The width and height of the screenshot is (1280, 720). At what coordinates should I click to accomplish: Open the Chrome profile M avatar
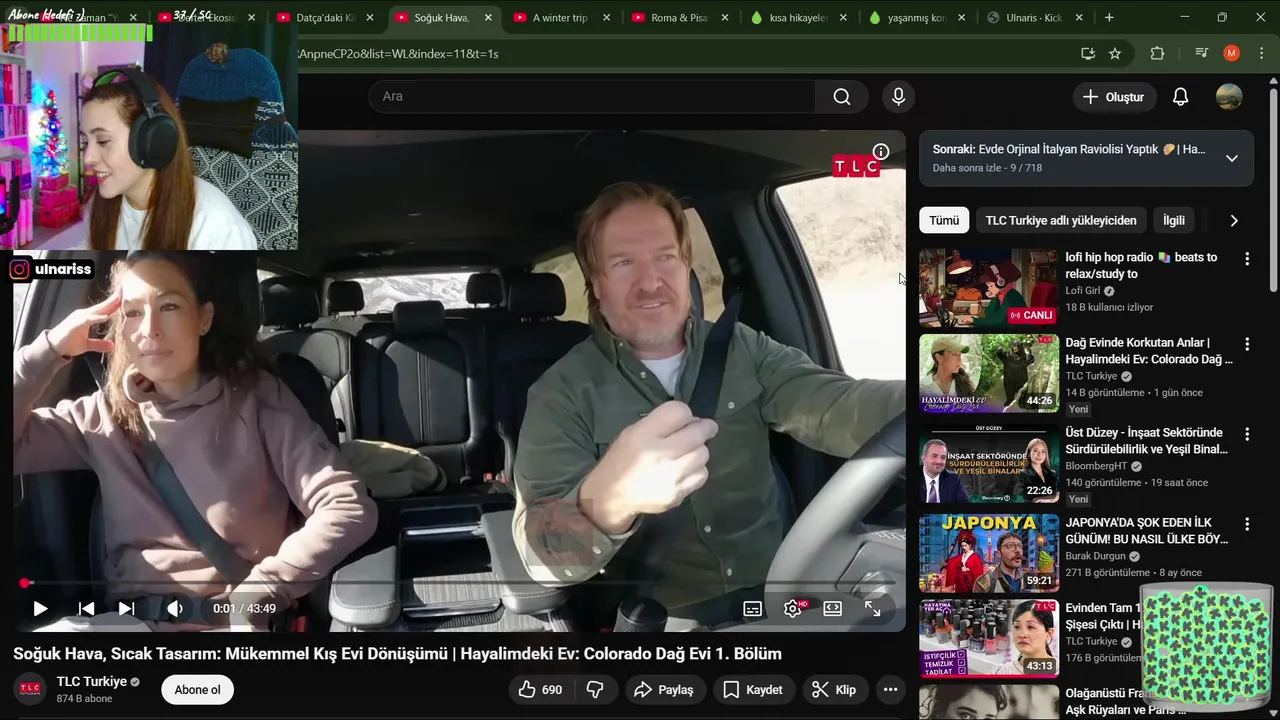[1232, 53]
